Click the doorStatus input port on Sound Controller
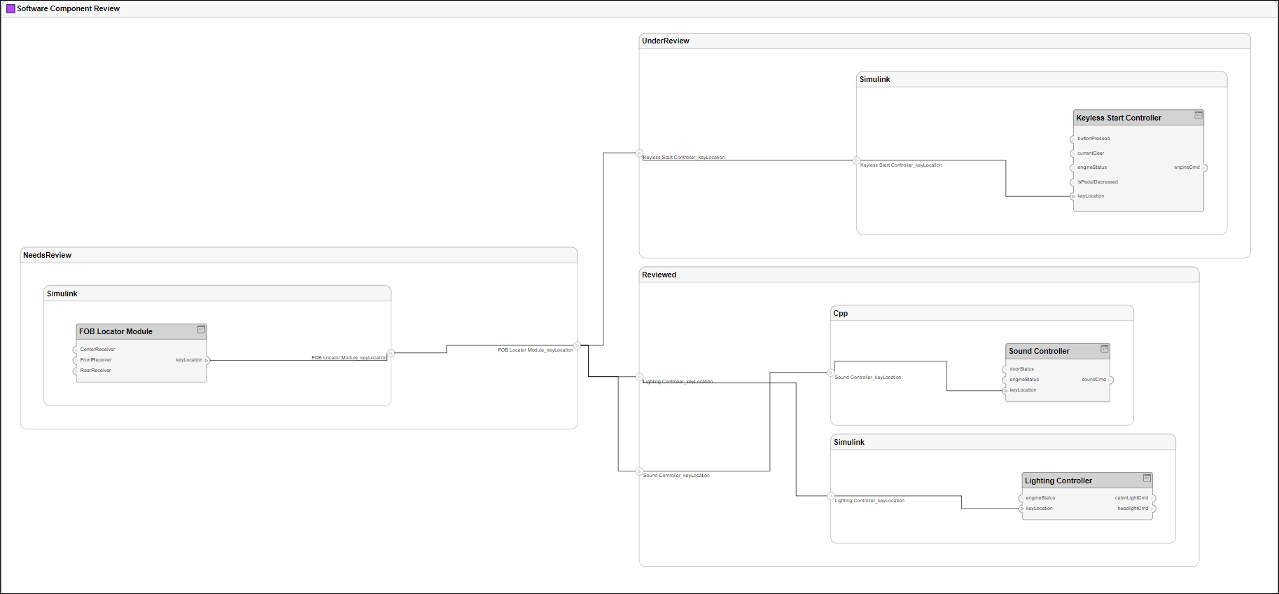Screen dimensions: 1279x594 pos(1004,369)
